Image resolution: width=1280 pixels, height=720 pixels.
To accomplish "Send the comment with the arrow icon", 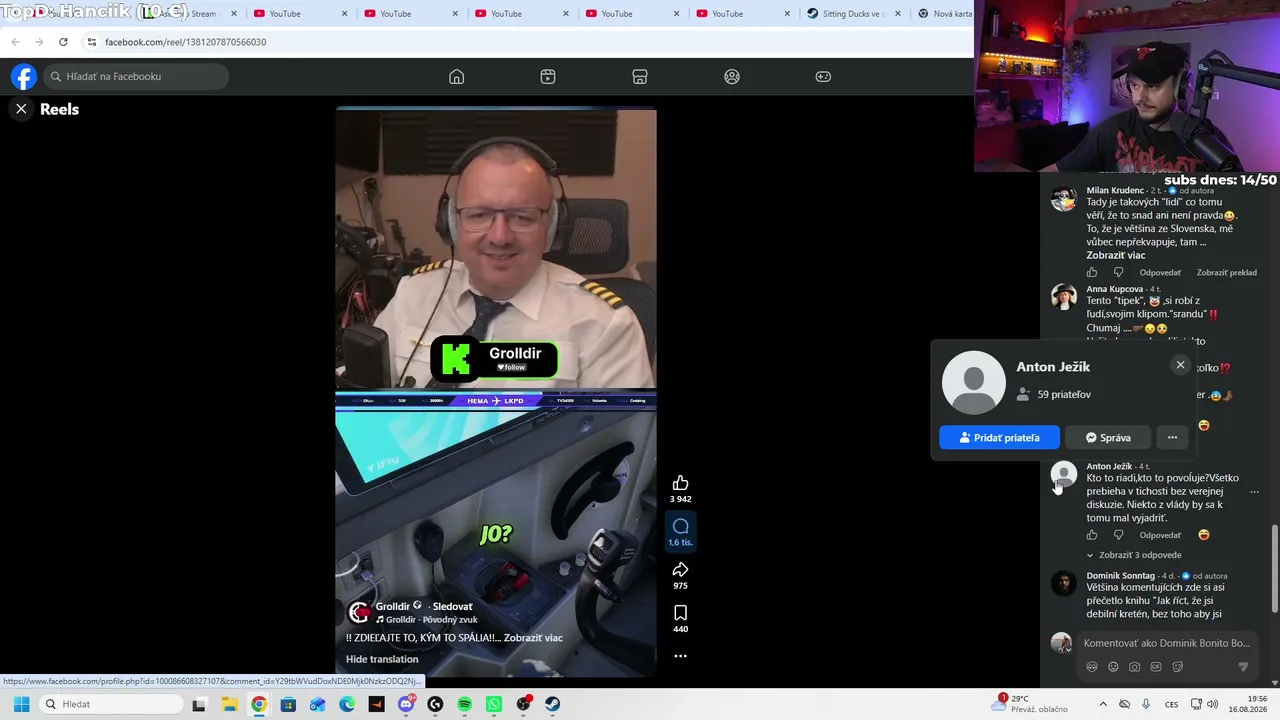I will [x=1244, y=667].
